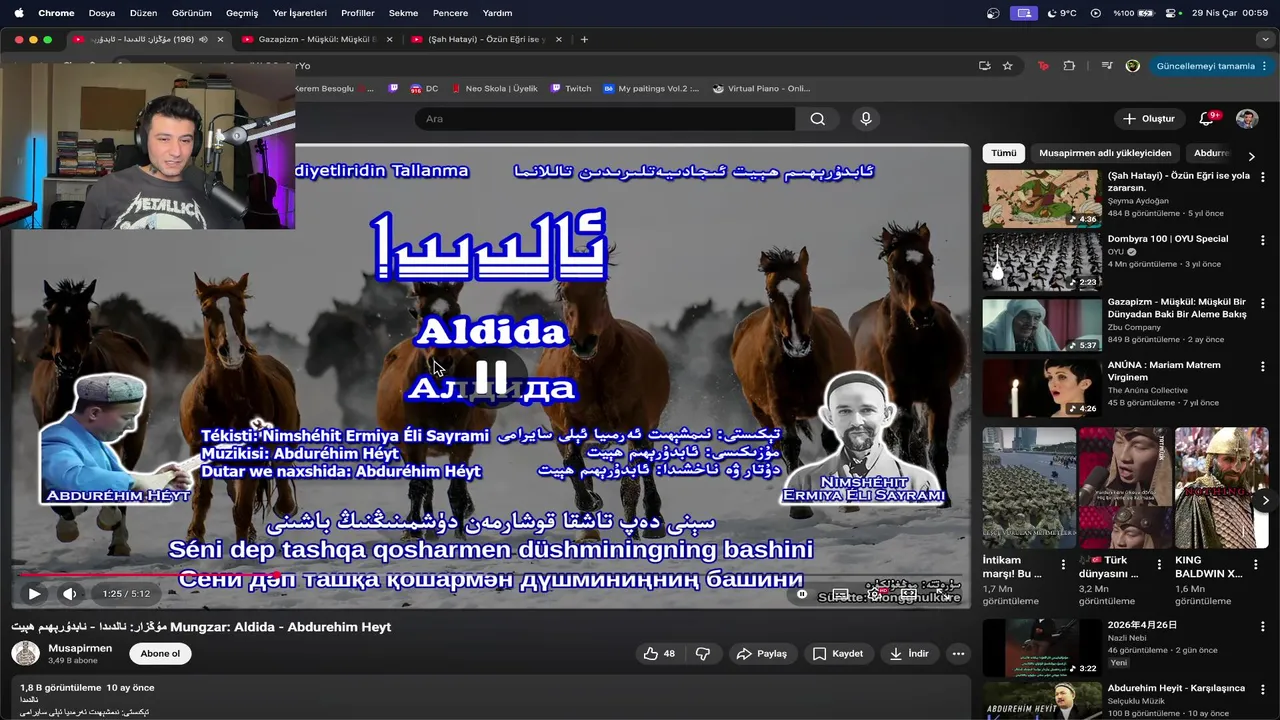Open the 'Geçmiş' menu in the menu bar
The height and width of the screenshot is (720, 1280).
coord(242,13)
